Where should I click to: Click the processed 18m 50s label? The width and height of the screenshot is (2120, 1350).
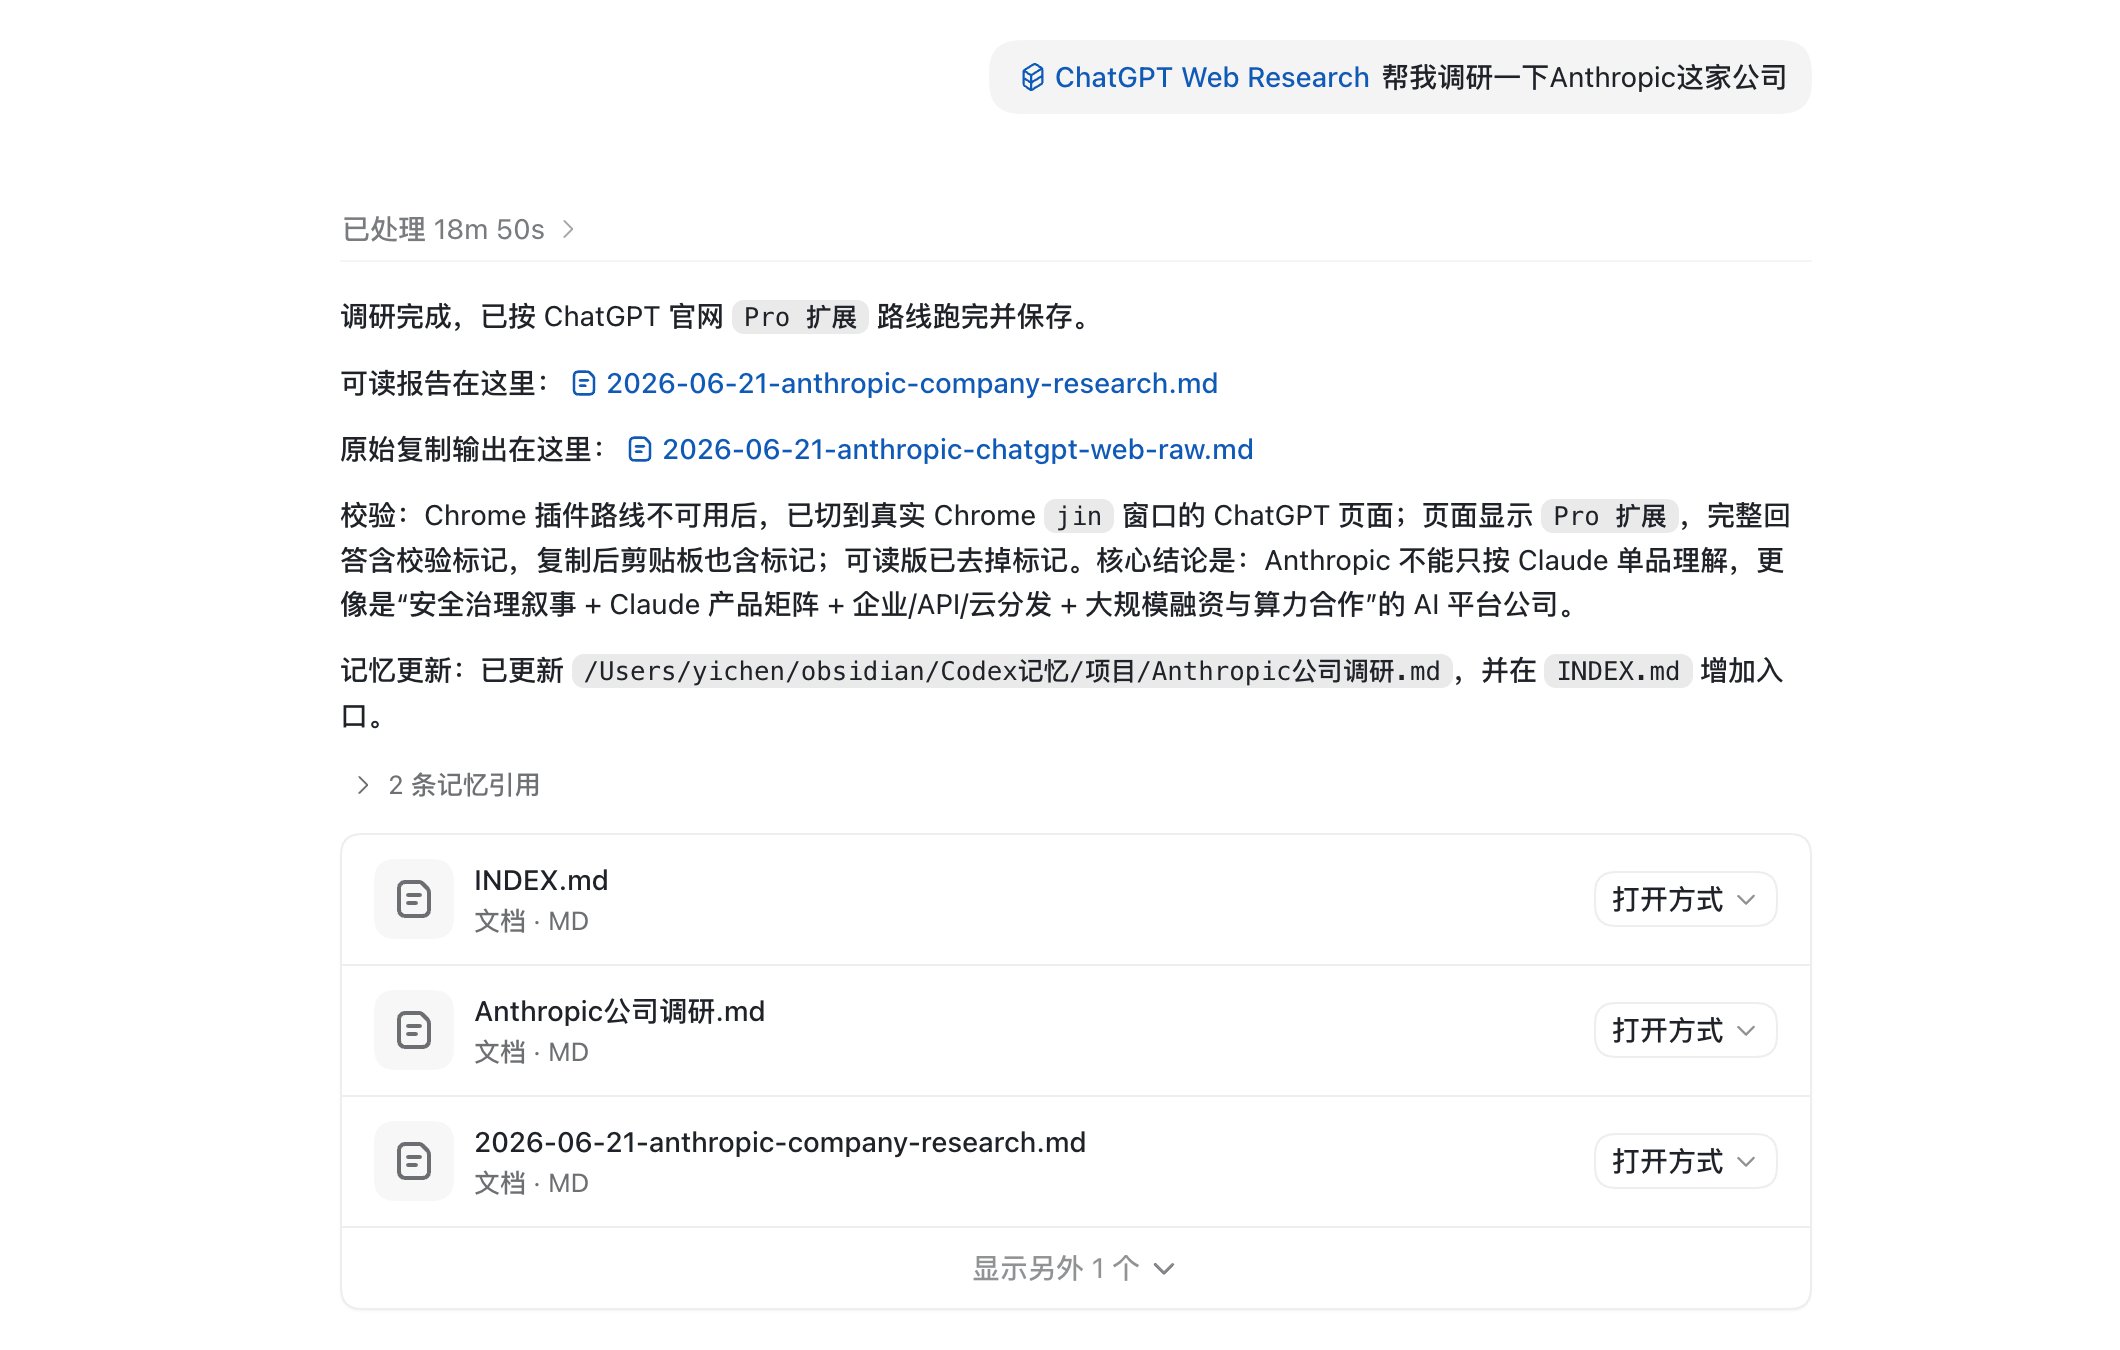(443, 229)
